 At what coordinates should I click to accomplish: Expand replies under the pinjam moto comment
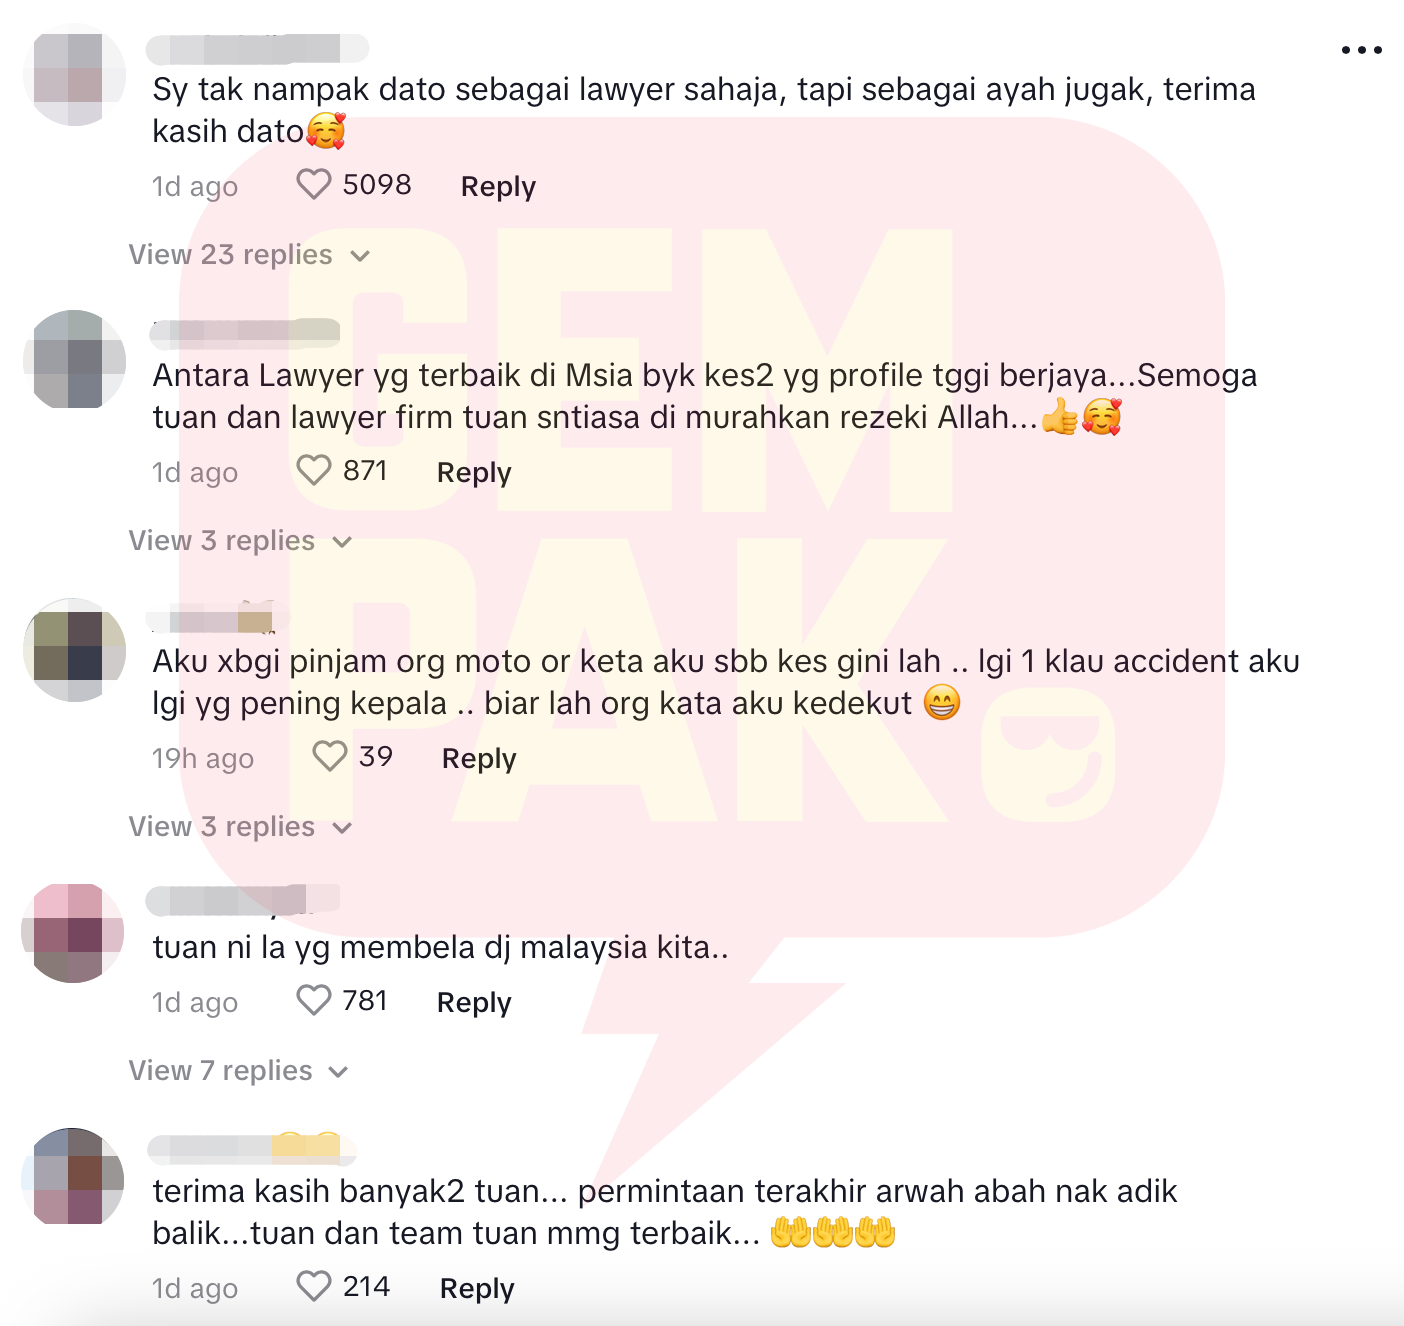[240, 827]
